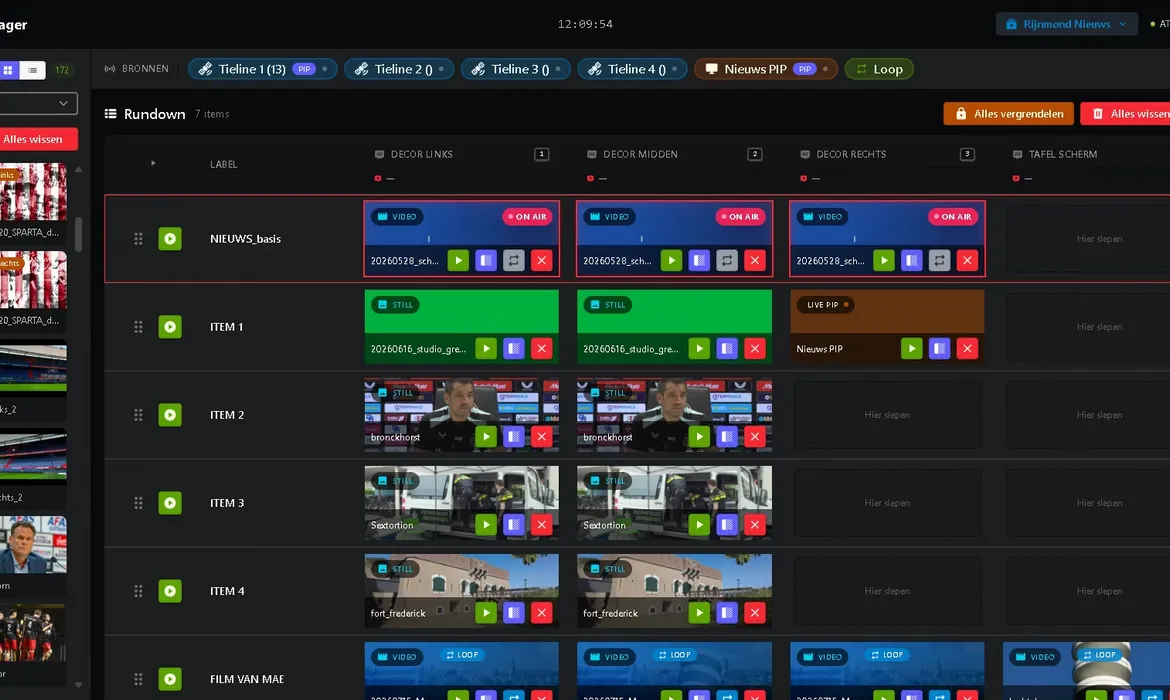Play Sextortion still in Decor Midden
Viewport: 1170px width, 700px height.
pyautogui.click(x=699, y=525)
